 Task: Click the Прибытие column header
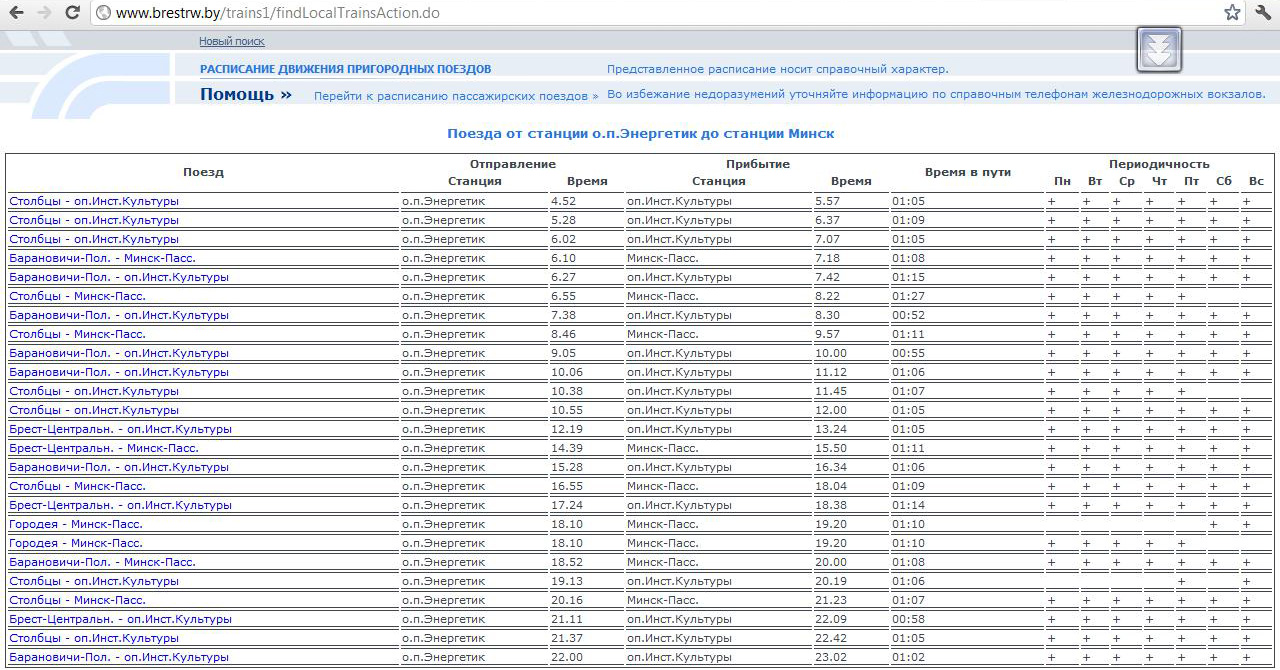[758, 164]
